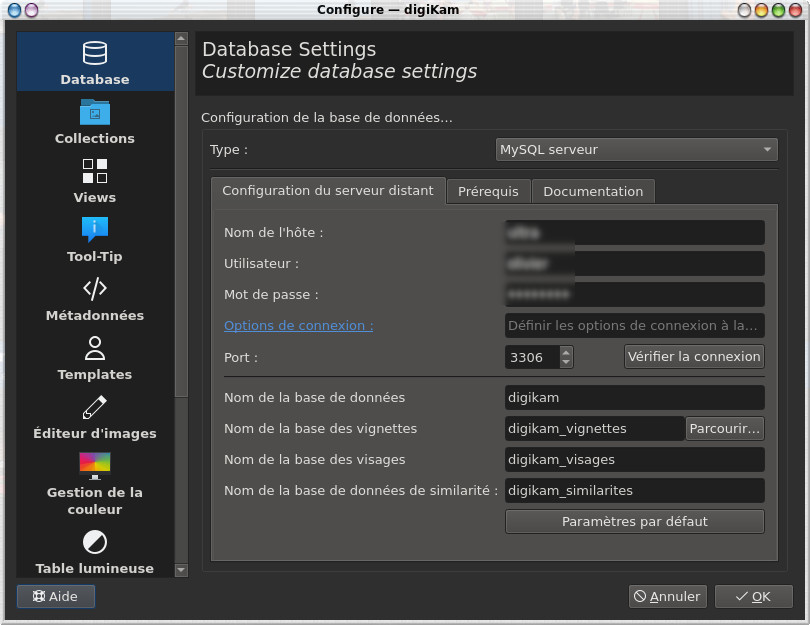Open the Type combo box showing MySQL serveur
810x625 pixels.
[x=636, y=150]
